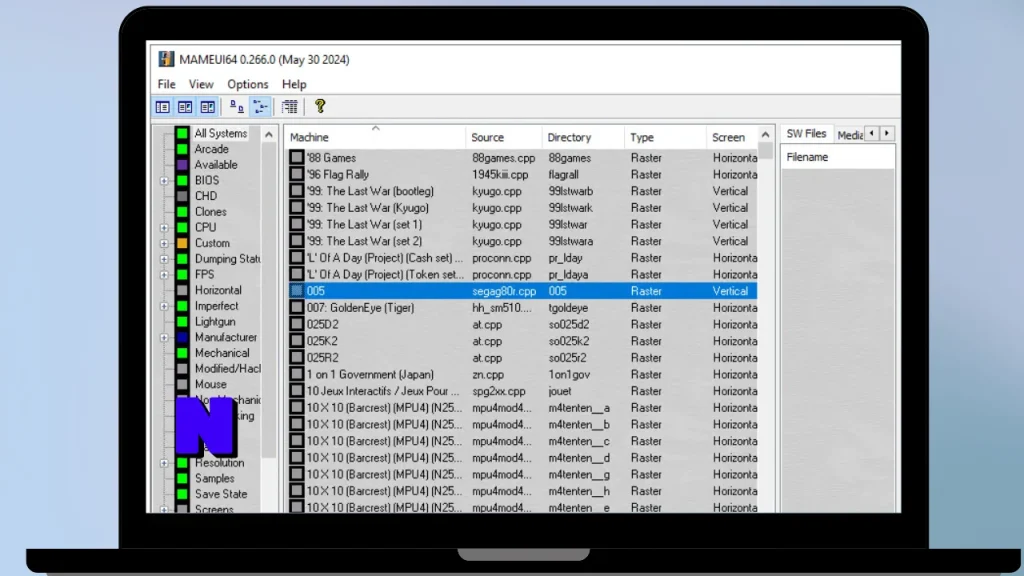Image resolution: width=1024 pixels, height=576 pixels.
Task: Toggle the folder list toolbar icon
Action: [163, 107]
